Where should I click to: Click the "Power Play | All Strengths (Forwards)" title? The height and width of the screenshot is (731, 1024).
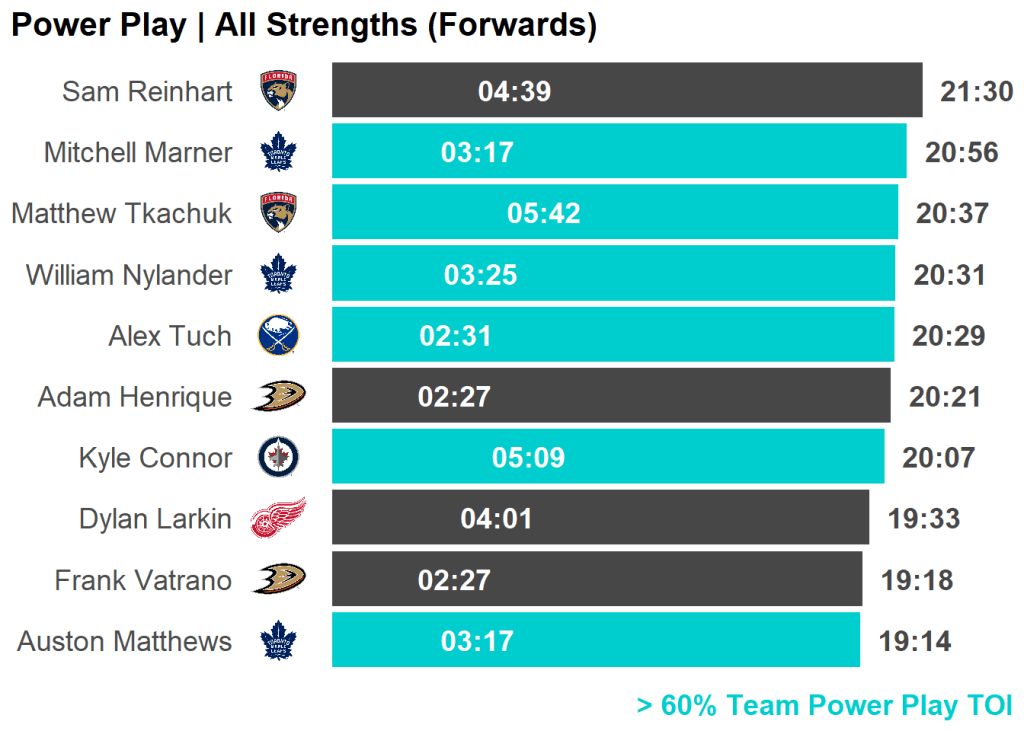303,26
